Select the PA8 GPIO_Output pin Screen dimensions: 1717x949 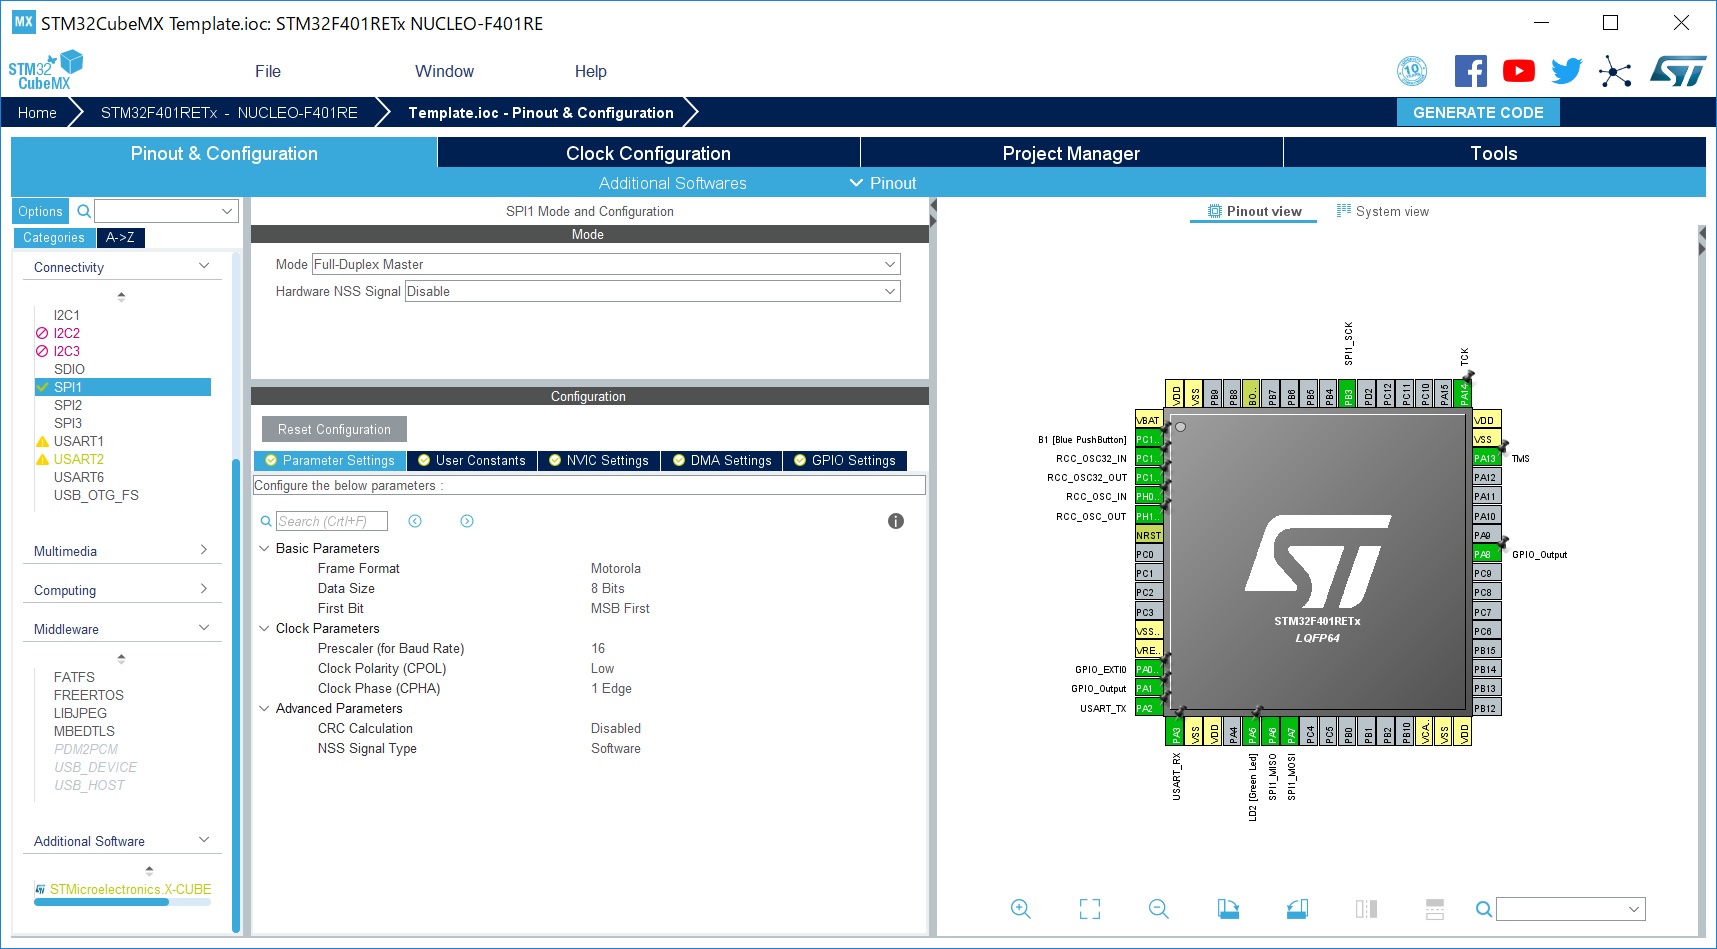click(x=1486, y=554)
